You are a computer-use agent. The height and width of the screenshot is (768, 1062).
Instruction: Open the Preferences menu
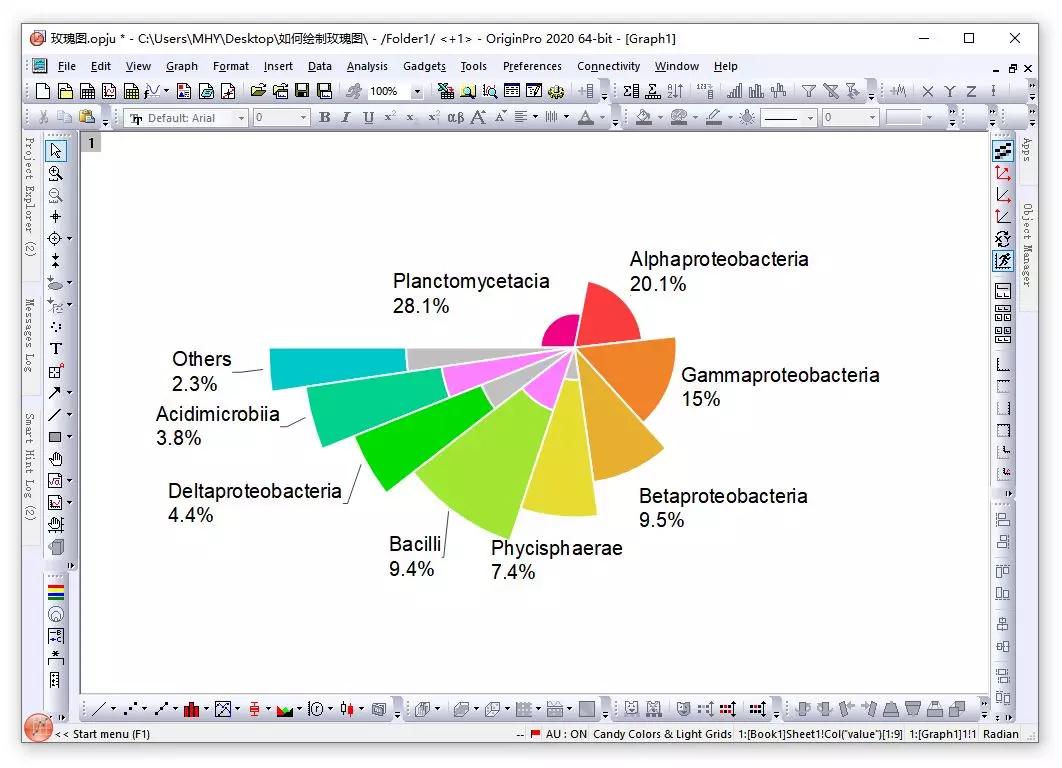[532, 66]
